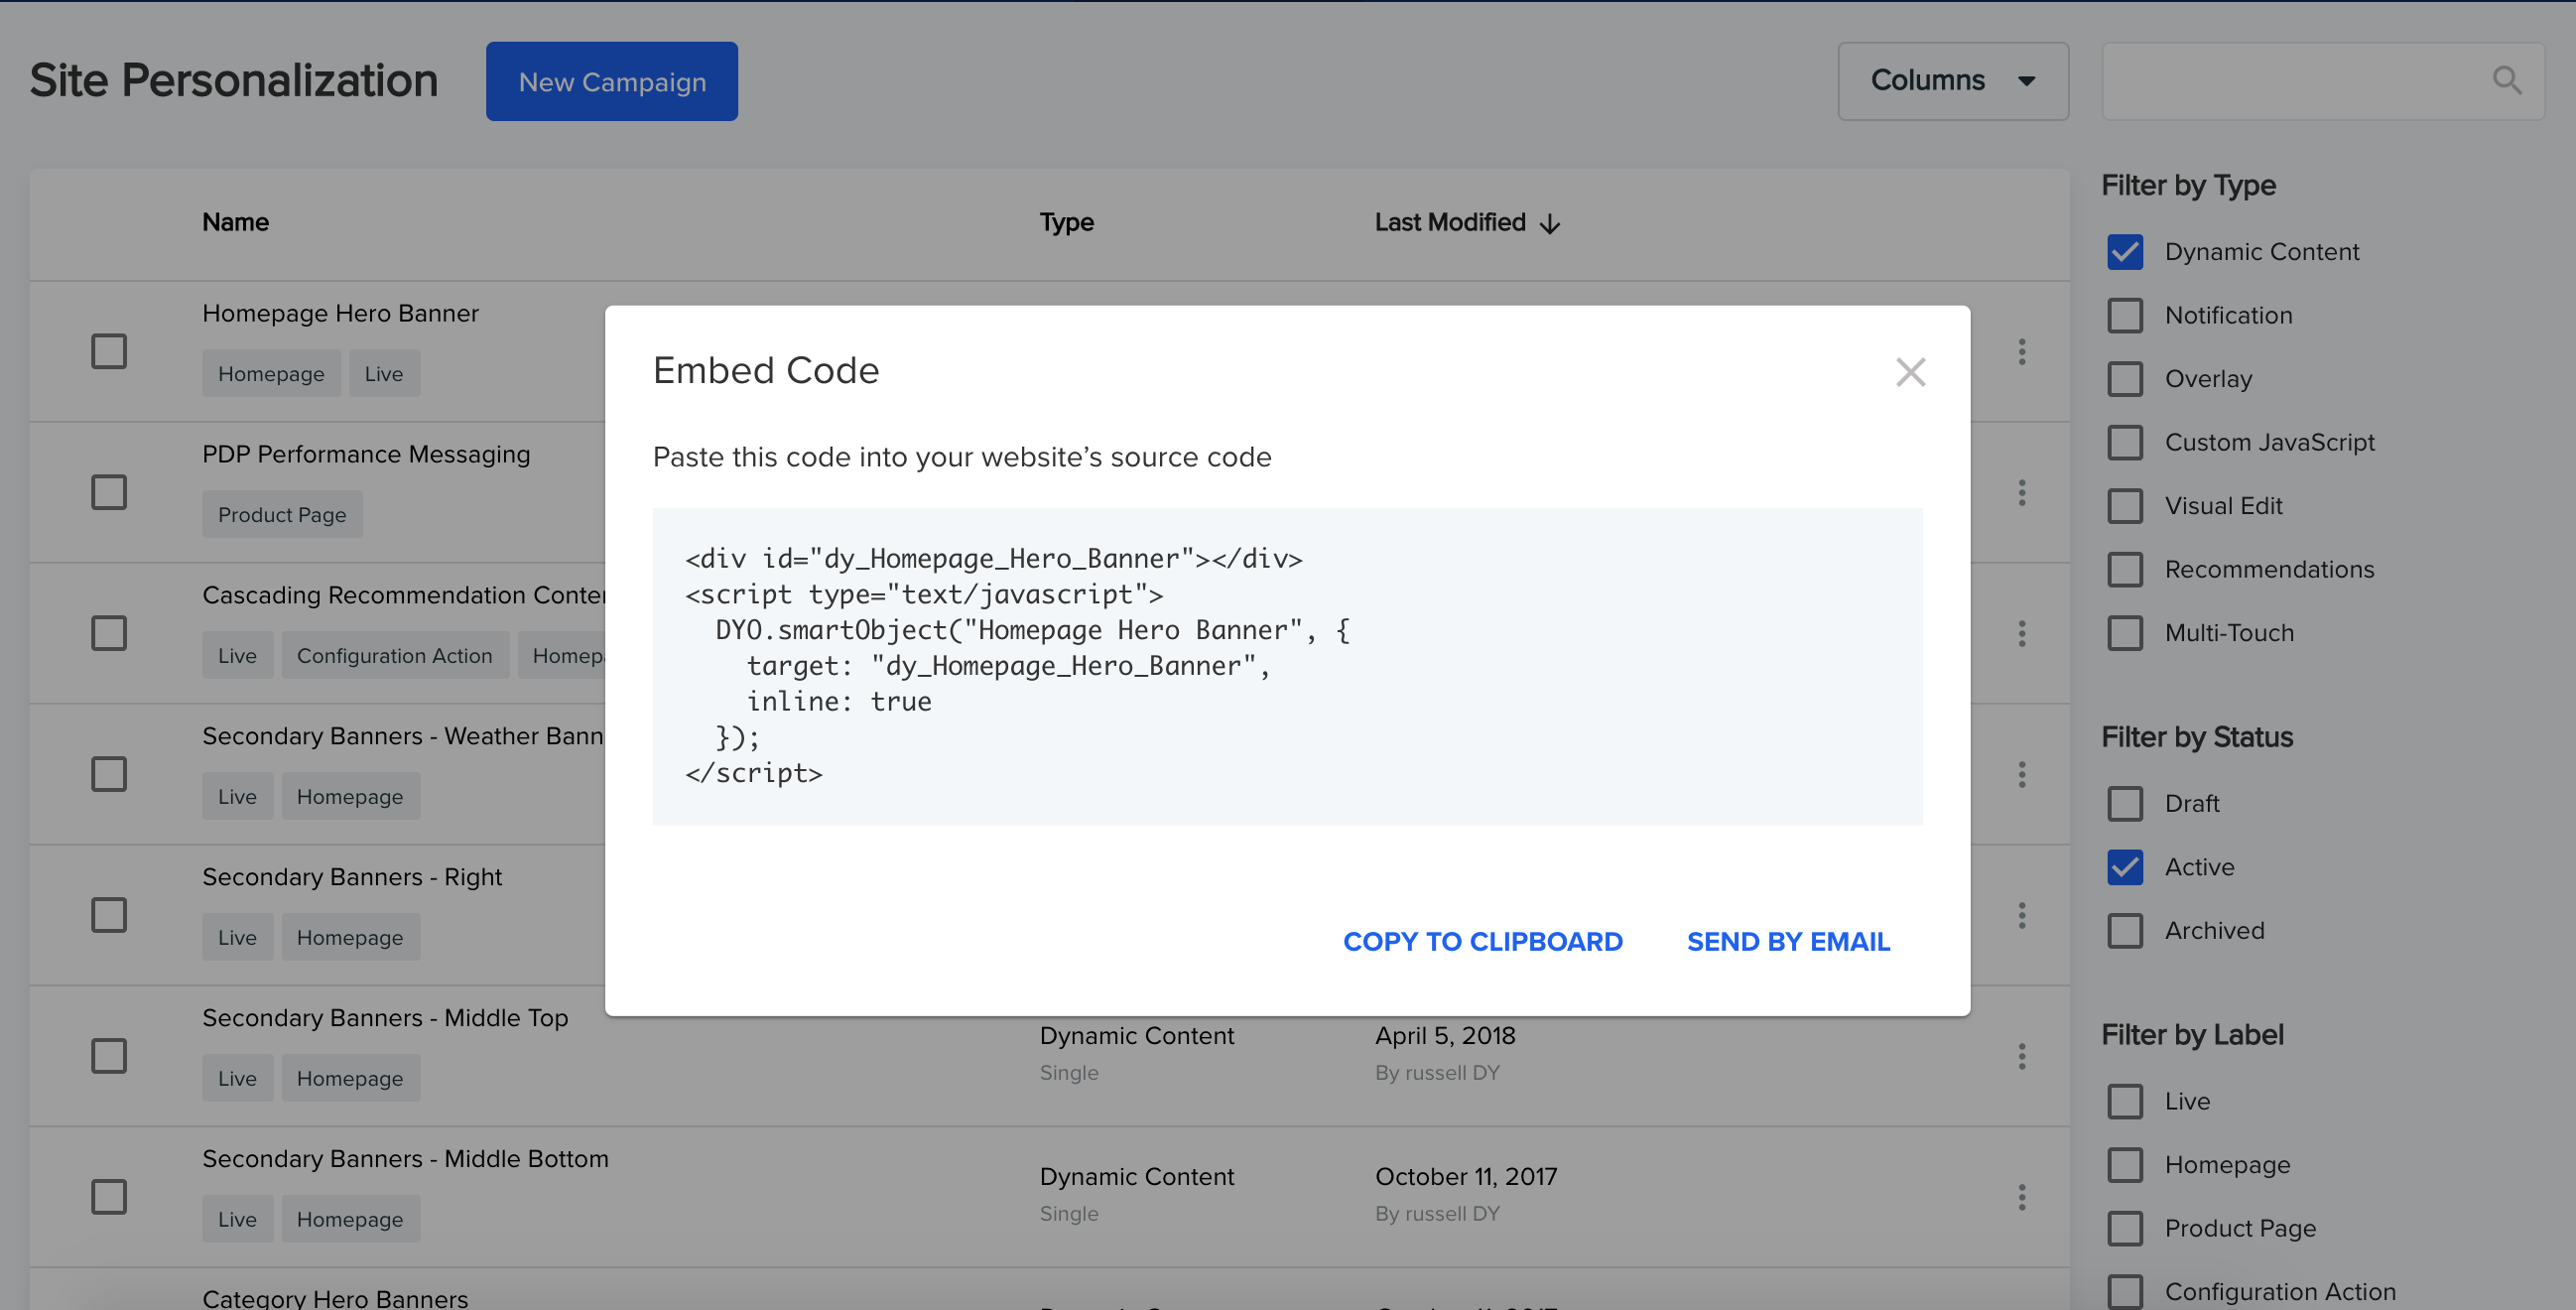This screenshot has height=1310, width=2576.
Task: Select the Homepage Hero Banner row checkbox
Action: click(109, 351)
